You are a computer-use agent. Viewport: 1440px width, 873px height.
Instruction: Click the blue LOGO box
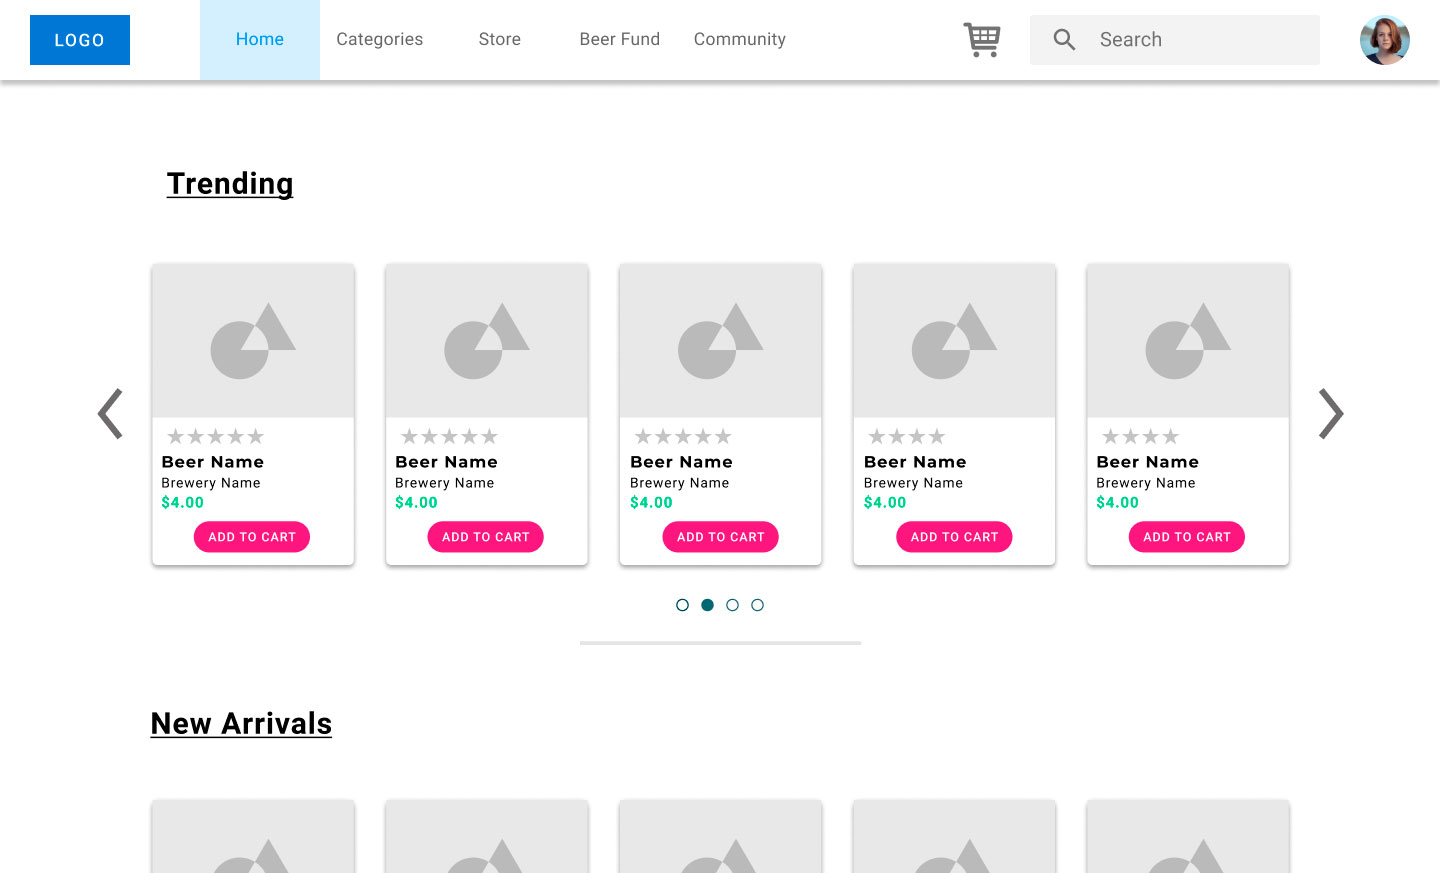(x=80, y=40)
